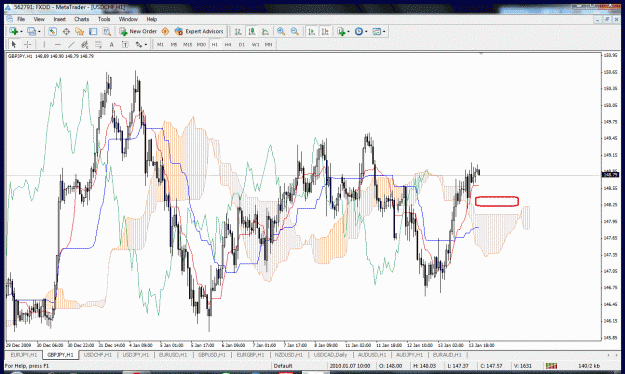Viewport: 625px width, 374px height.
Task: Switch to EURJPY,H1 chart tab
Action: coord(24,354)
